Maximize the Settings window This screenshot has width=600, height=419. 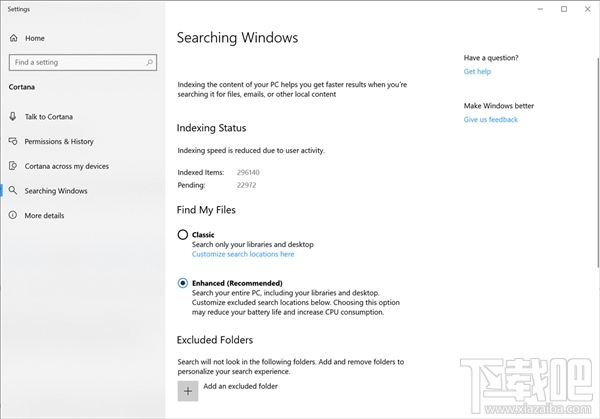(x=564, y=9)
